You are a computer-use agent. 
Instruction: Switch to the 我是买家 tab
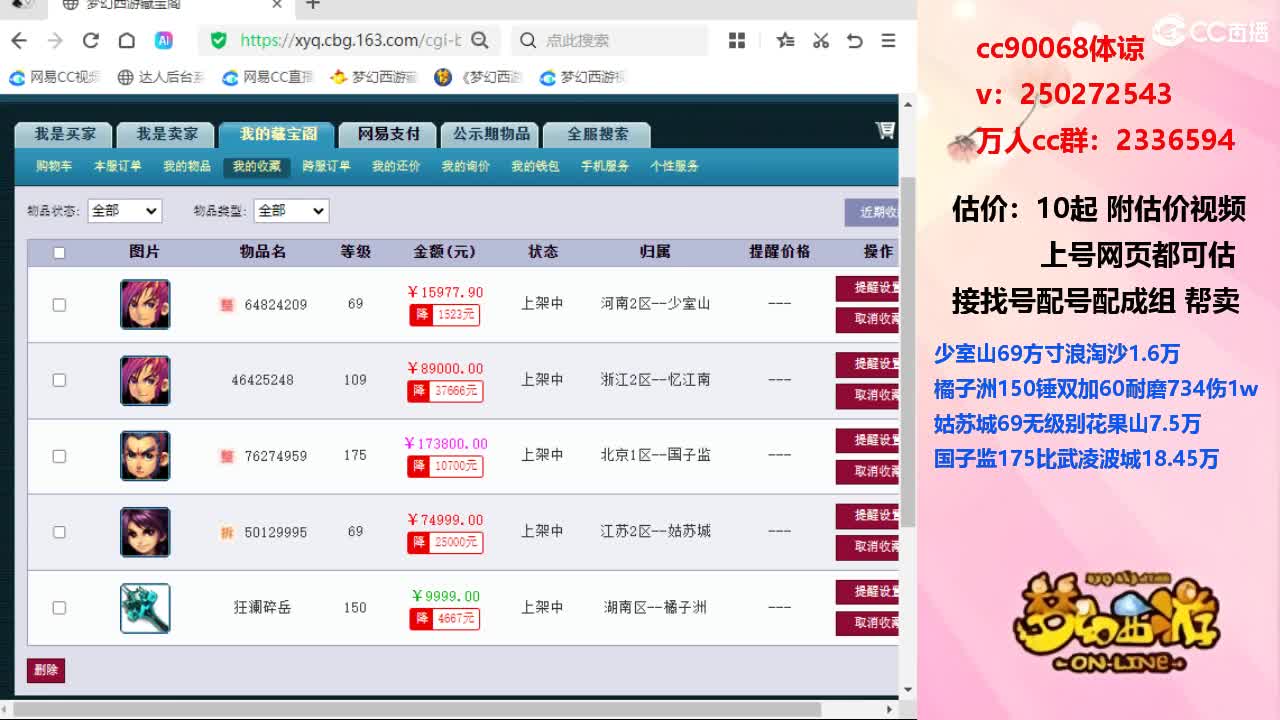(x=65, y=134)
